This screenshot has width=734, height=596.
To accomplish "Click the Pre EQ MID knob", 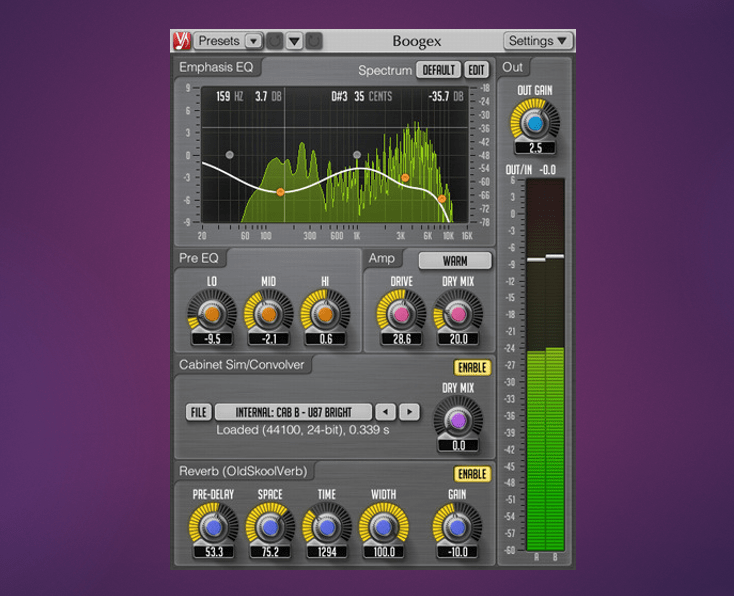I will [268, 314].
